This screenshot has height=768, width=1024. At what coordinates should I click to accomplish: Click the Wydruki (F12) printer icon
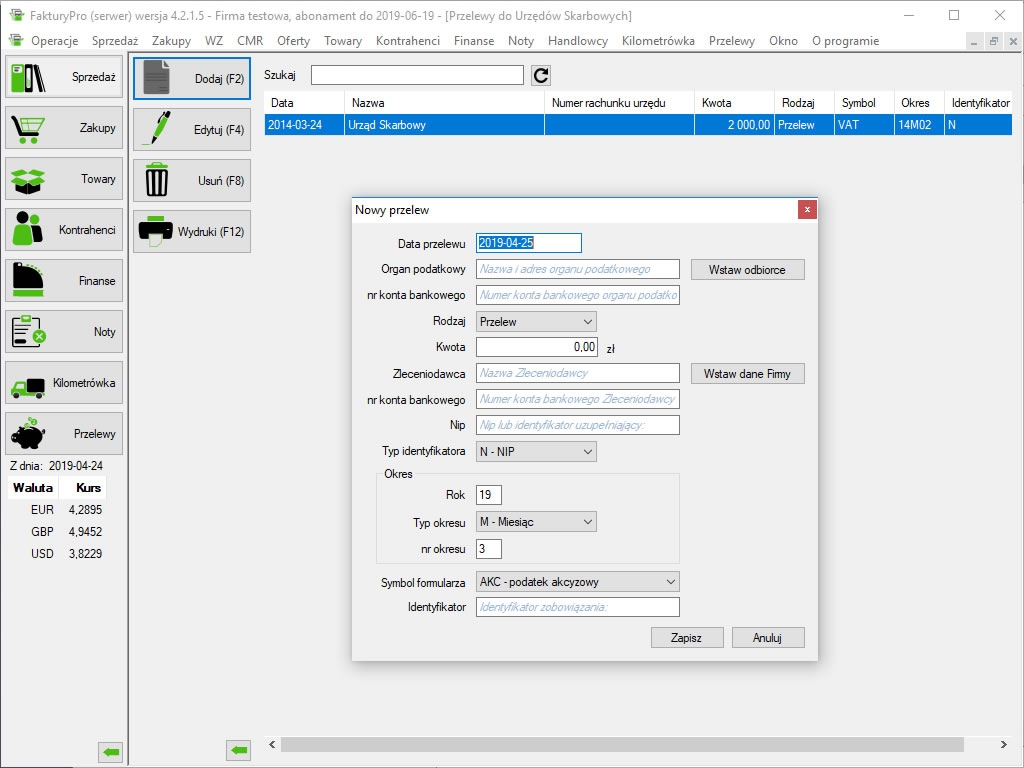click(156, 231)
